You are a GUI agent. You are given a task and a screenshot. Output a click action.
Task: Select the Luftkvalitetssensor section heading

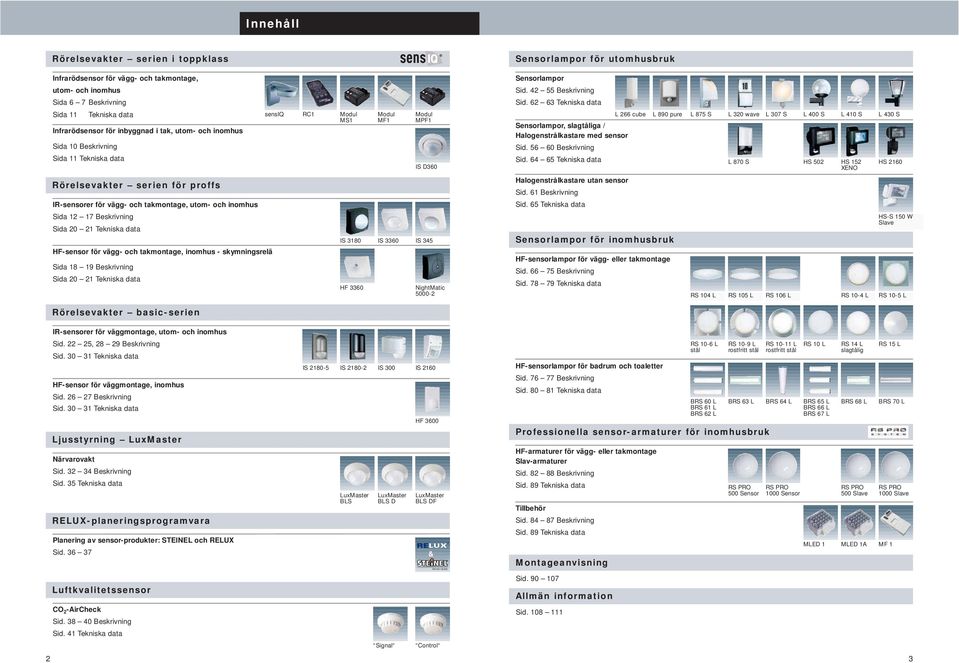(248, 590)
